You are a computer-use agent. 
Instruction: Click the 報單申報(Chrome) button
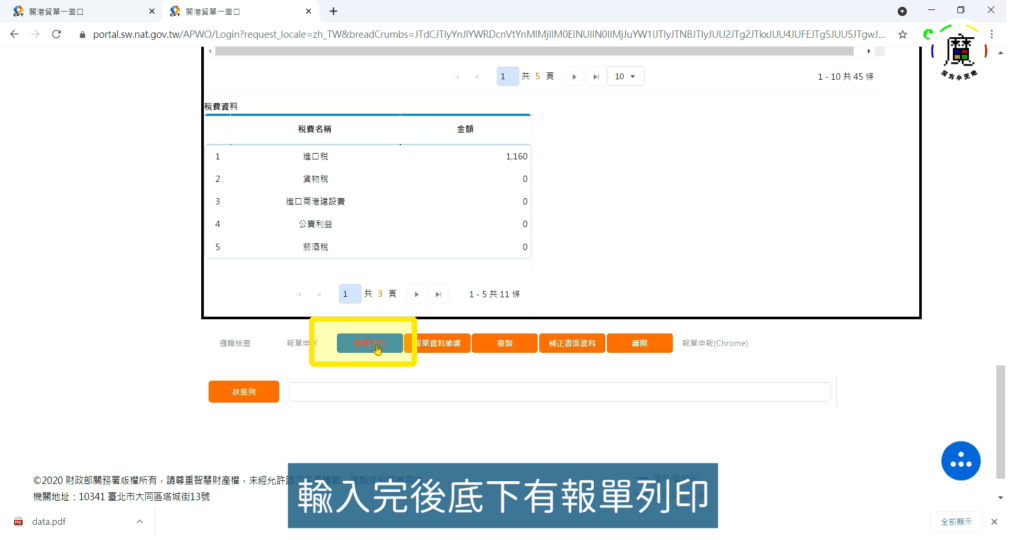715,343
